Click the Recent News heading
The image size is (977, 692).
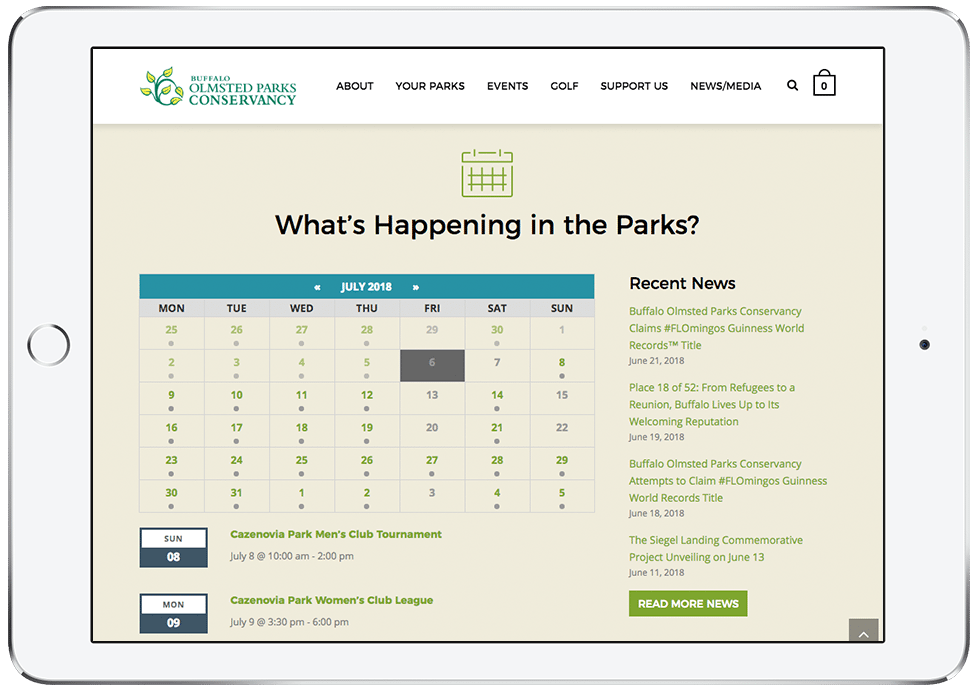(x=682, y=283)
